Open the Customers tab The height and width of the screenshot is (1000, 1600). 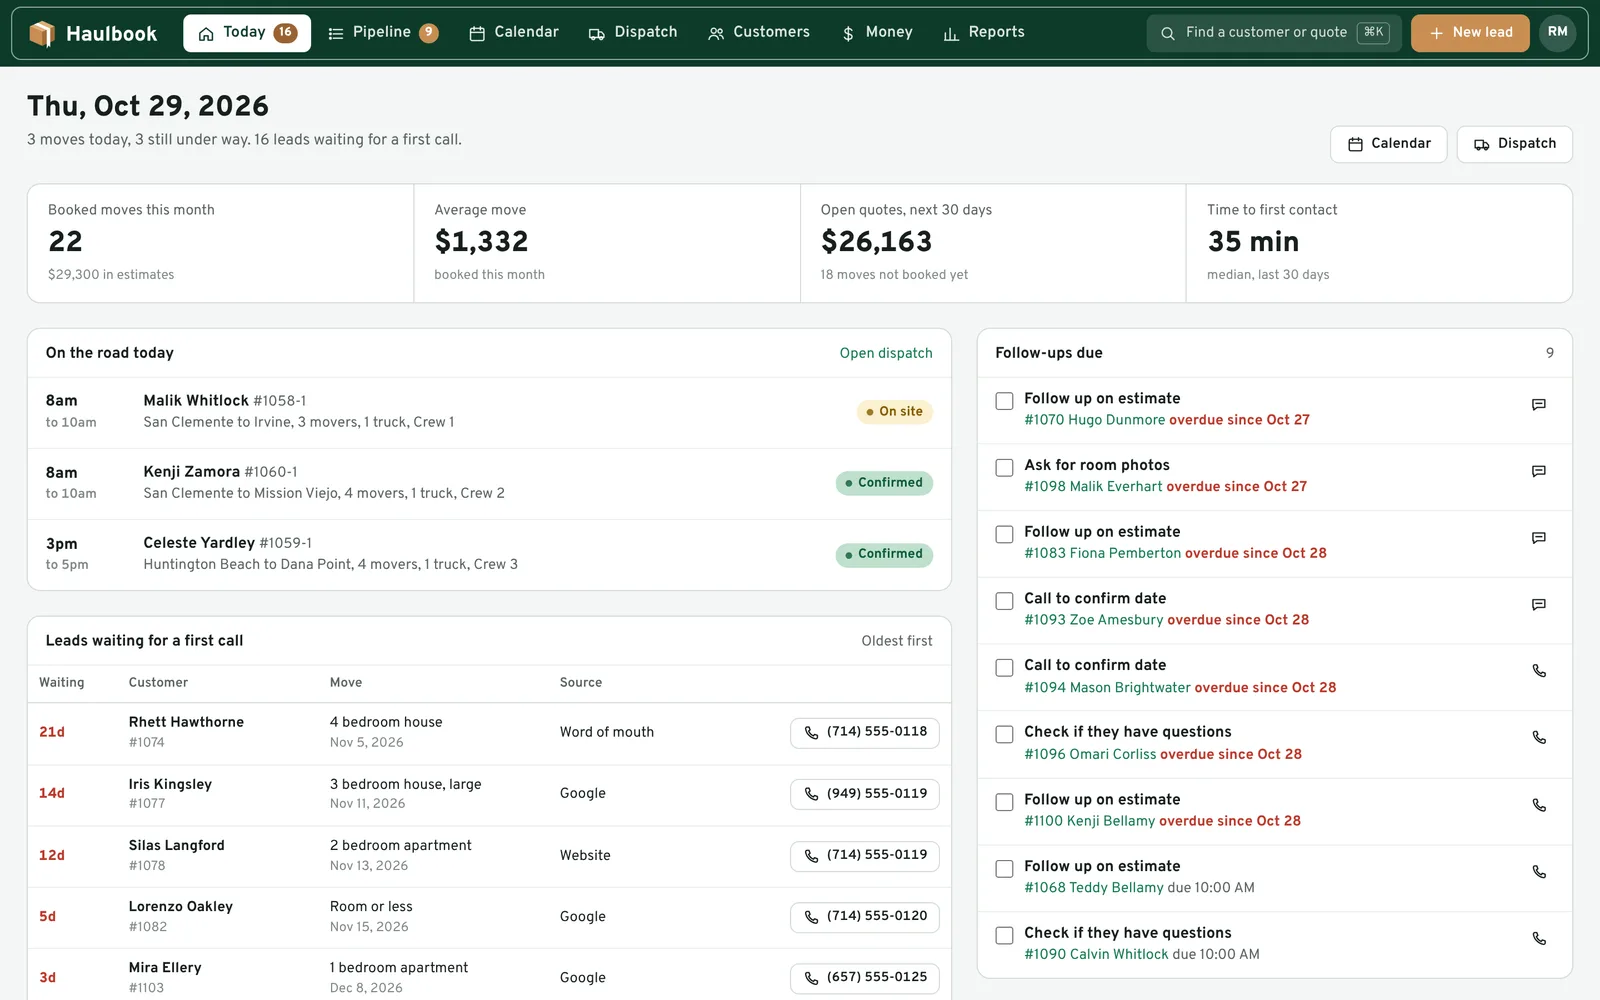pos(759,33)
